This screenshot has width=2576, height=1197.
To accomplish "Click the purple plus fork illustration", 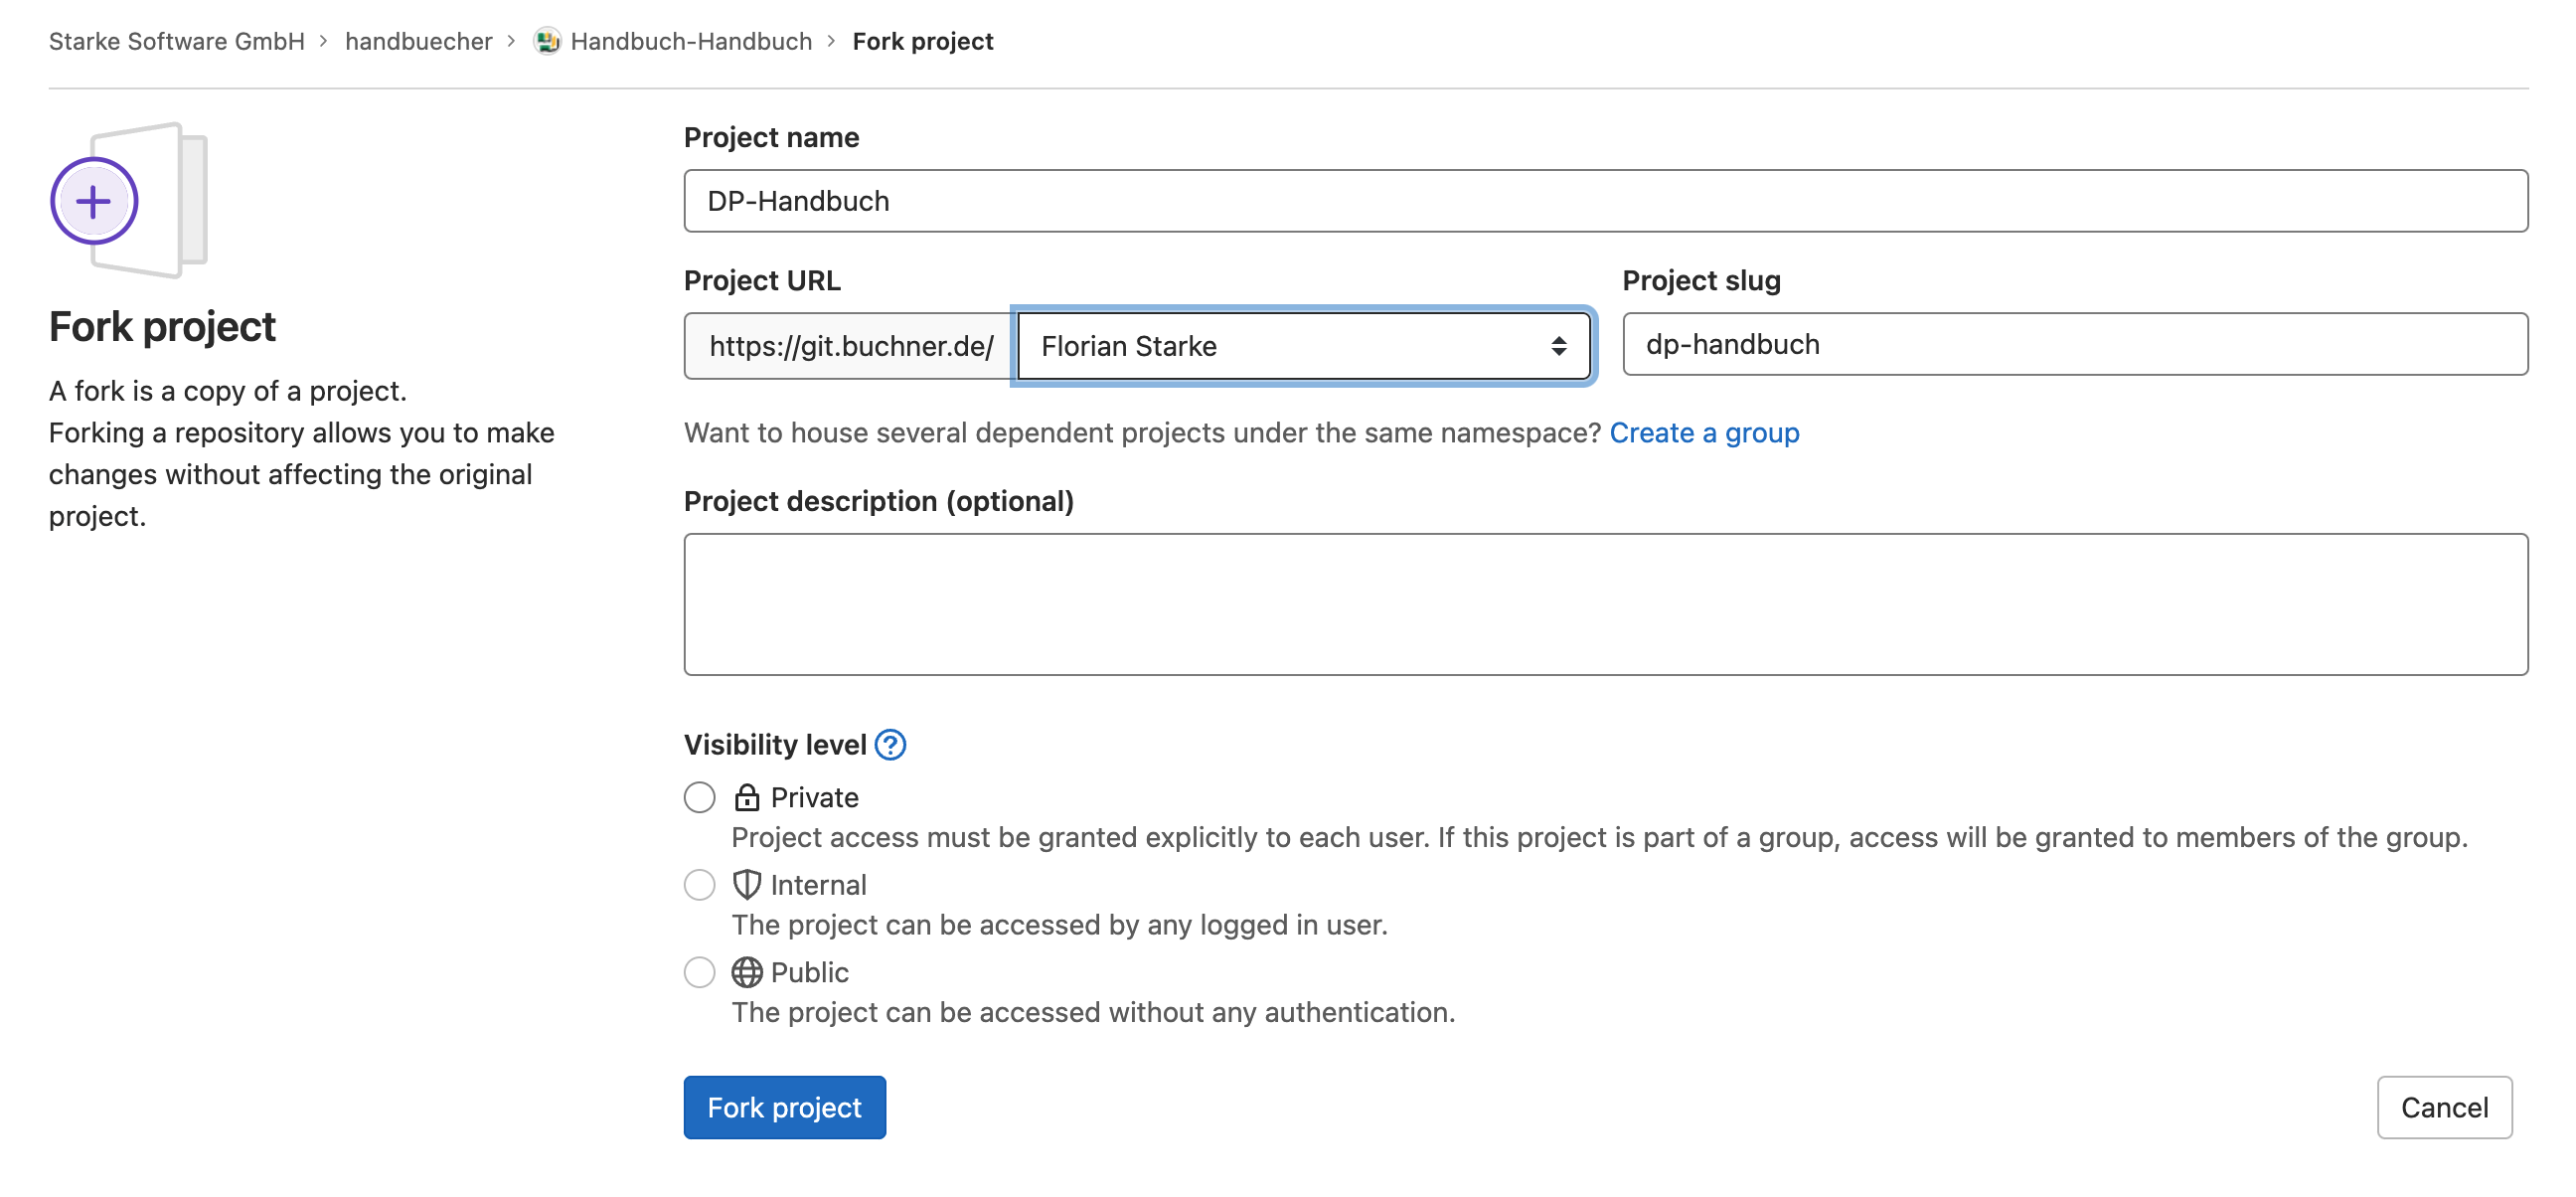I will (x=94, y=201).
